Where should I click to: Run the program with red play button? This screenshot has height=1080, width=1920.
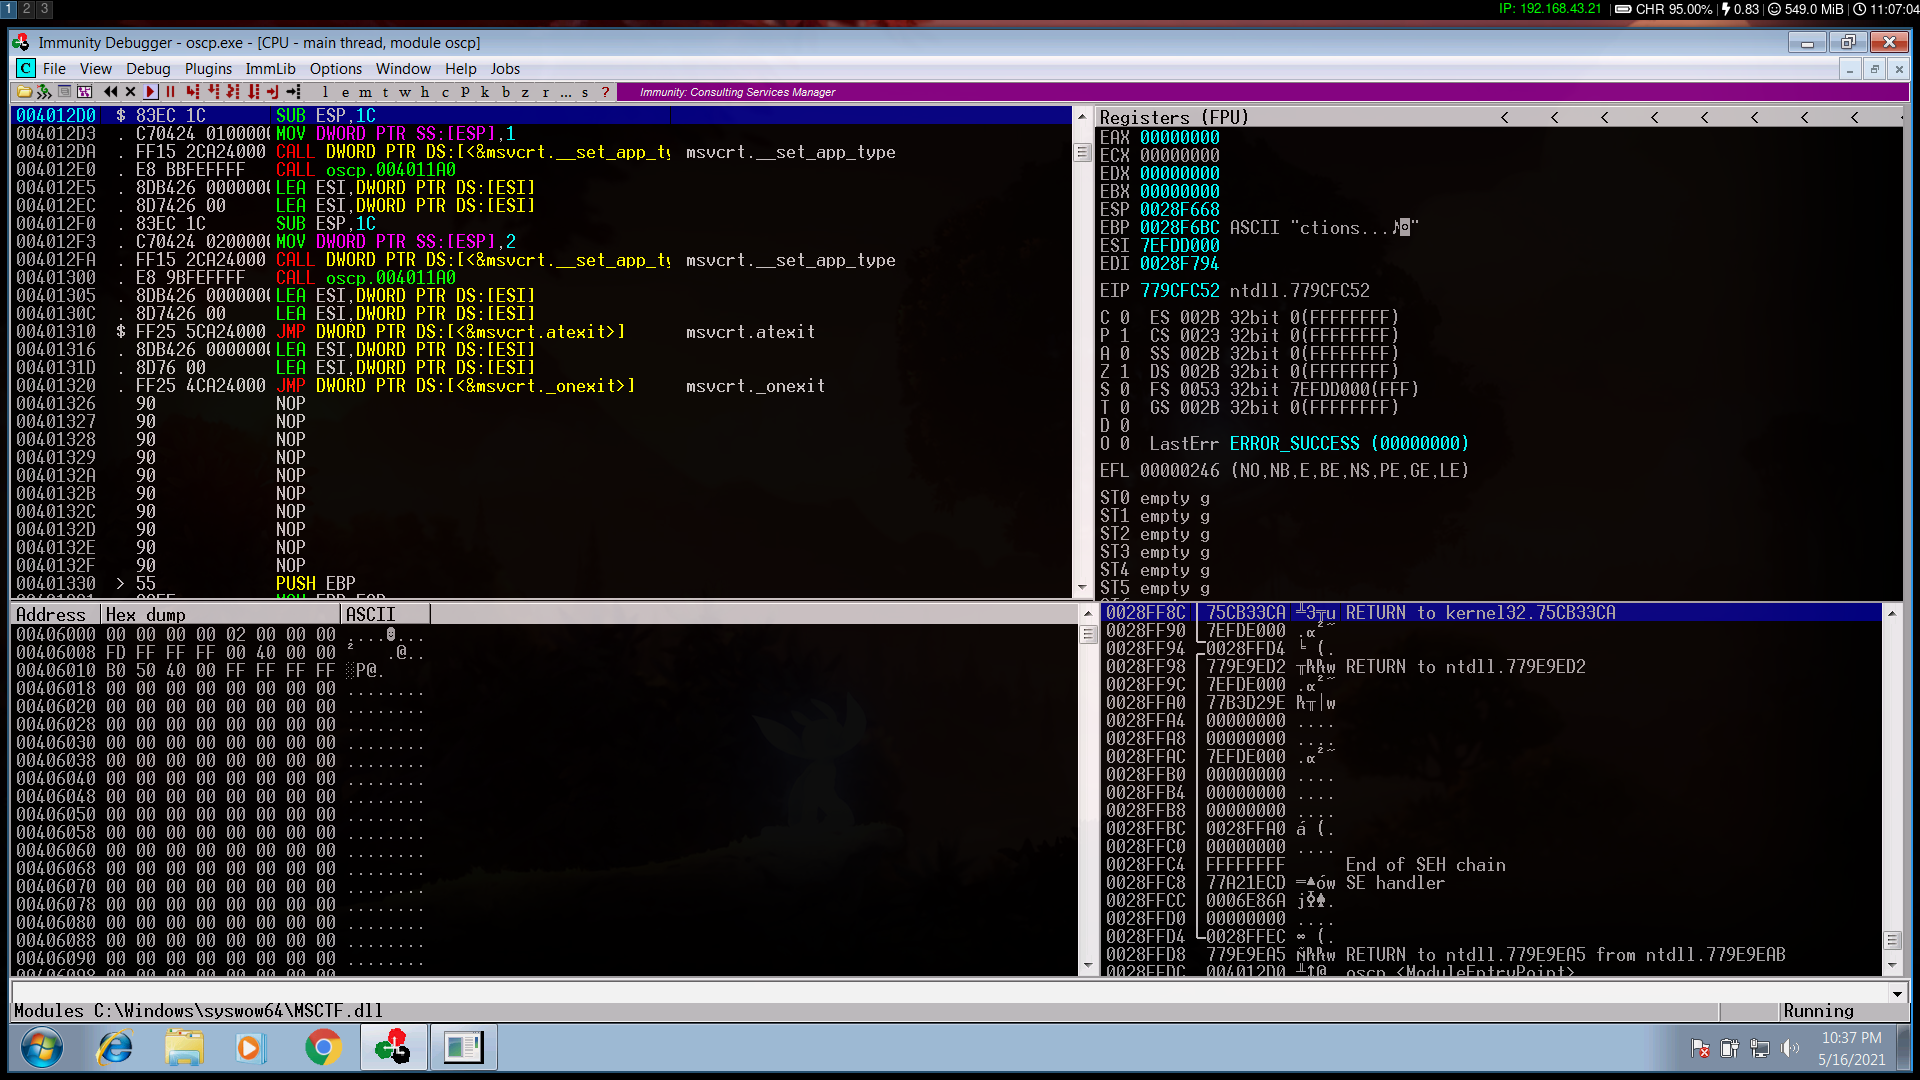tap(151, 92)
